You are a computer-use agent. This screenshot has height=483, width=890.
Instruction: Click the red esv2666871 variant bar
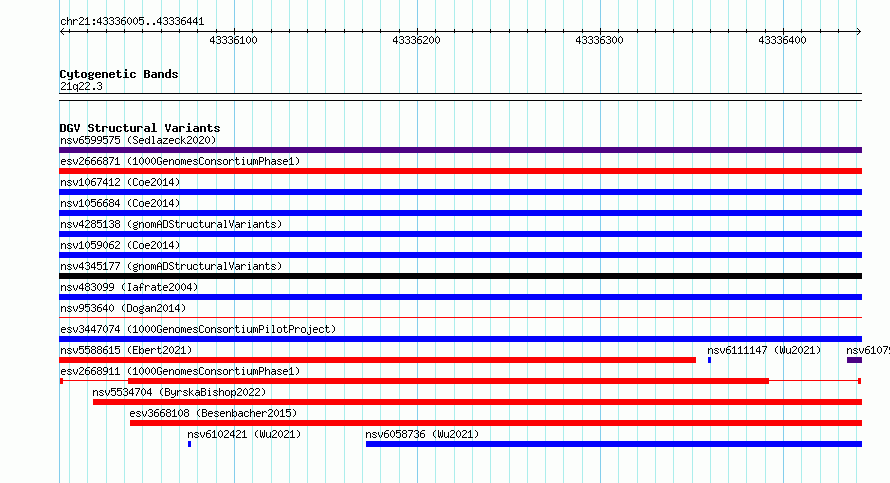coord(460,171)
